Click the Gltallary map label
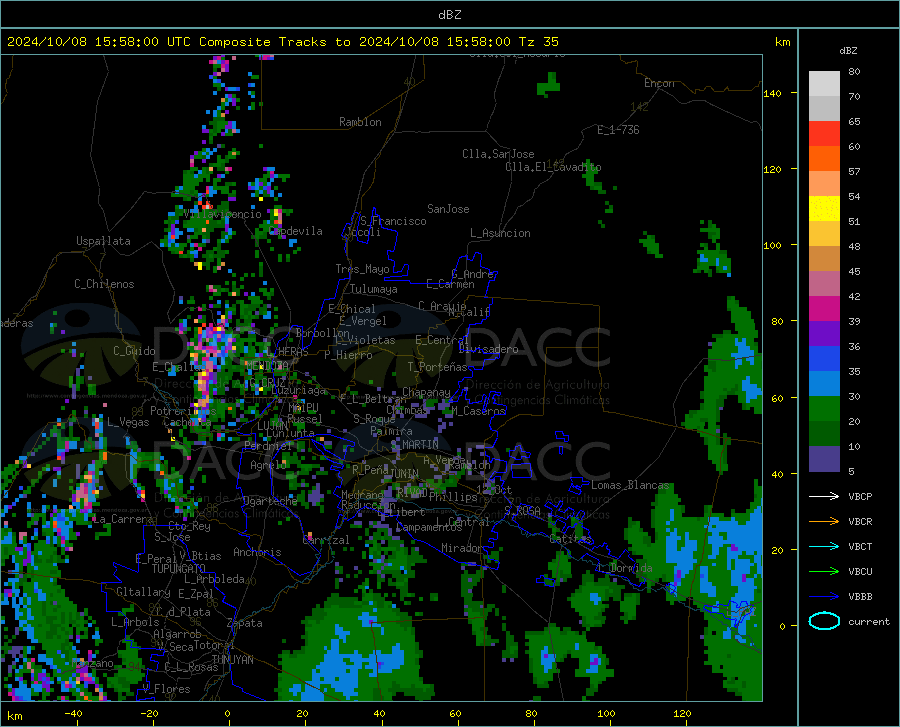Screen dimensions: 900x727 coord(143,592)
